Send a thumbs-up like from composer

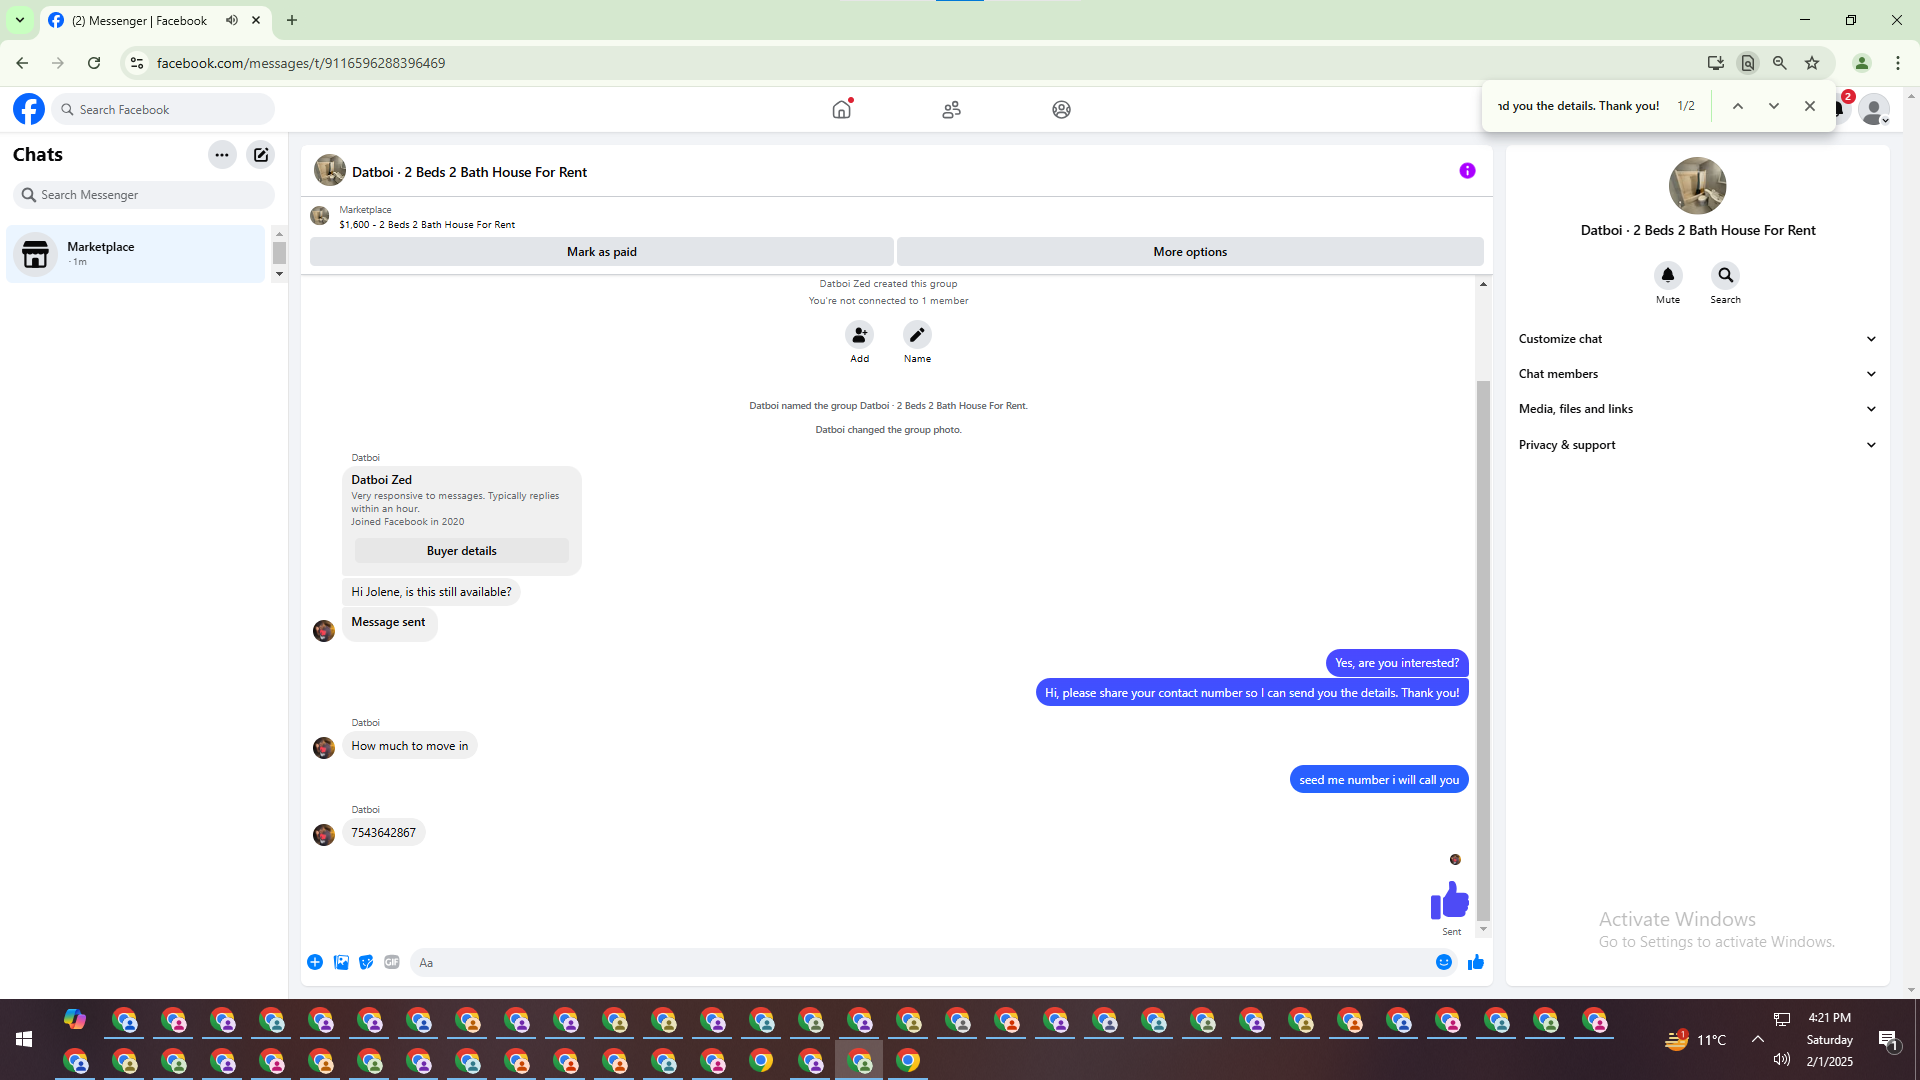(1476, 962)
